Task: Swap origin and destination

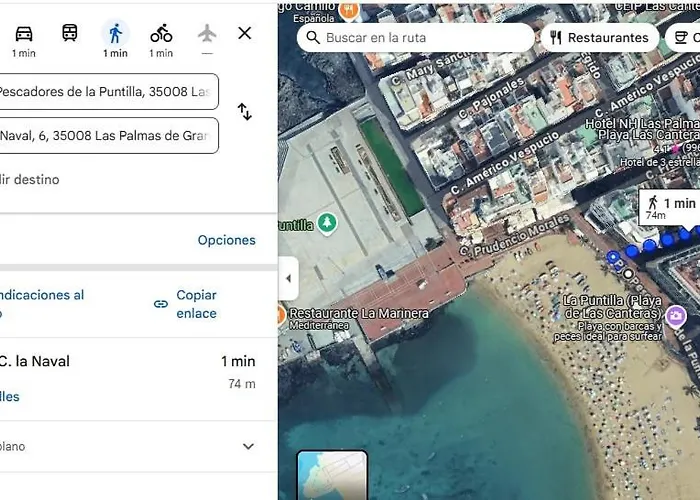Action: (244, 112)
